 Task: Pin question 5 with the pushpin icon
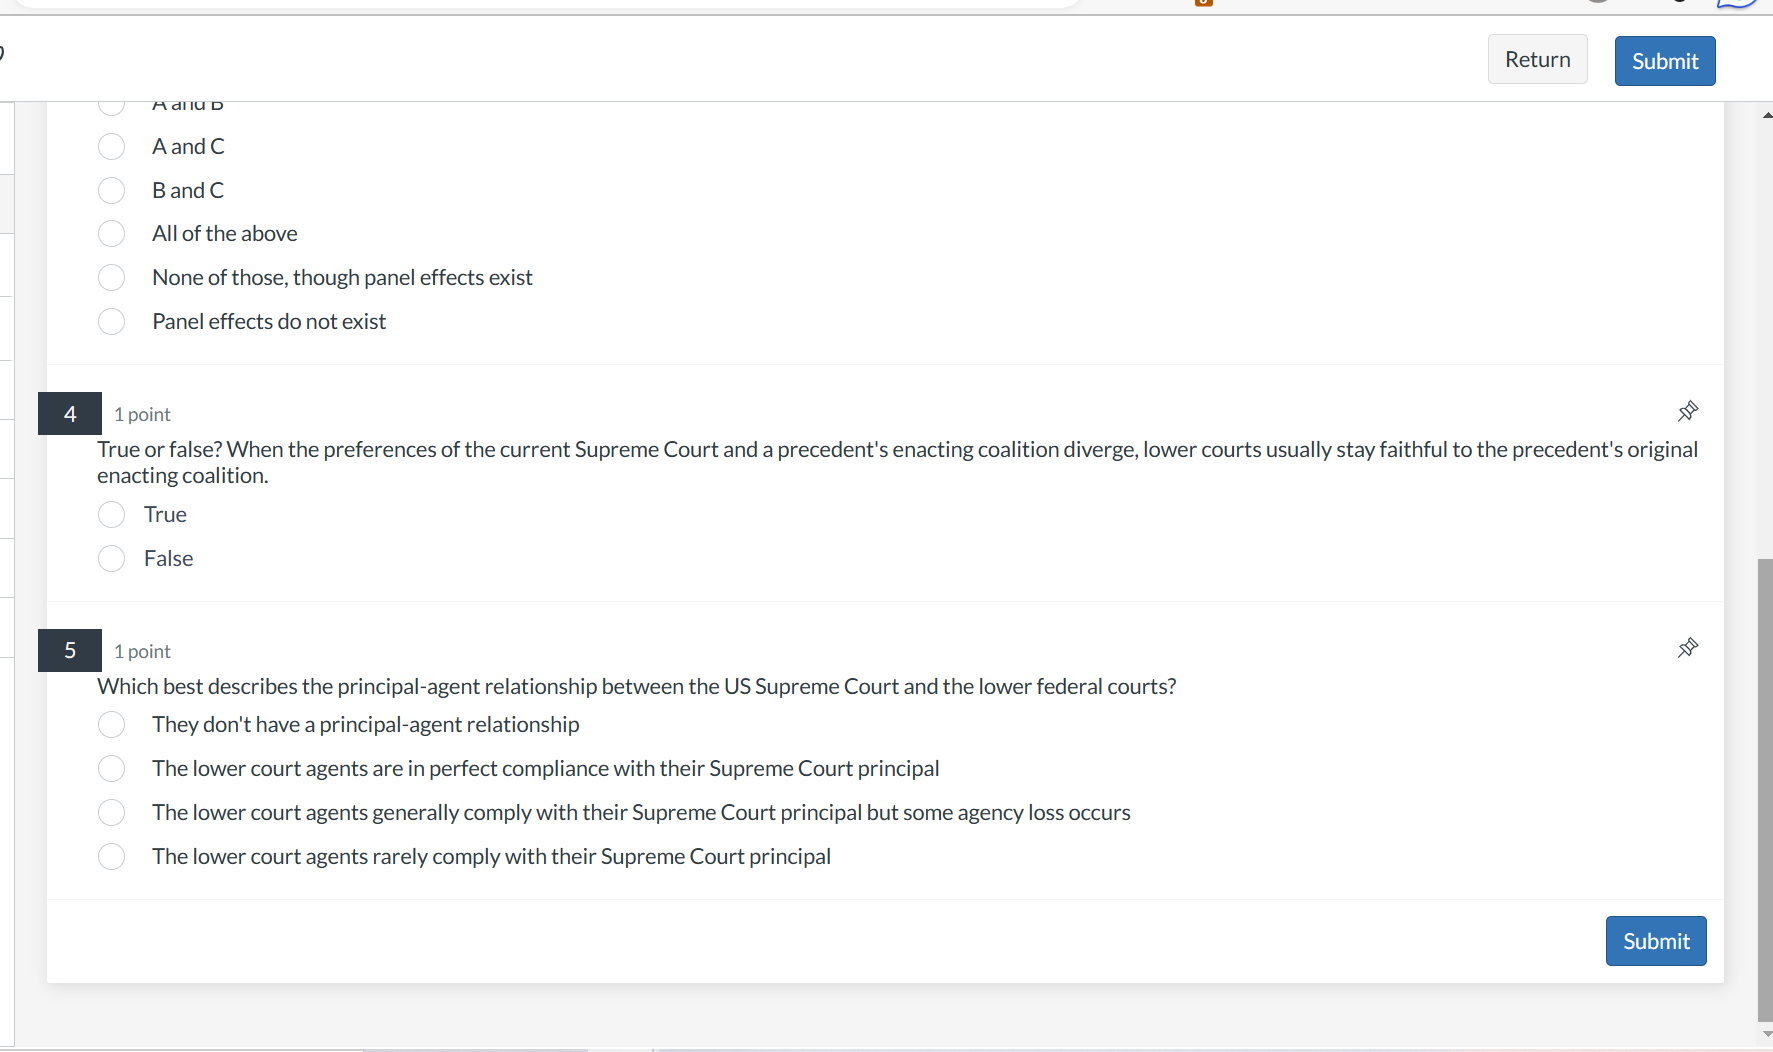[x=1688, y=648]
